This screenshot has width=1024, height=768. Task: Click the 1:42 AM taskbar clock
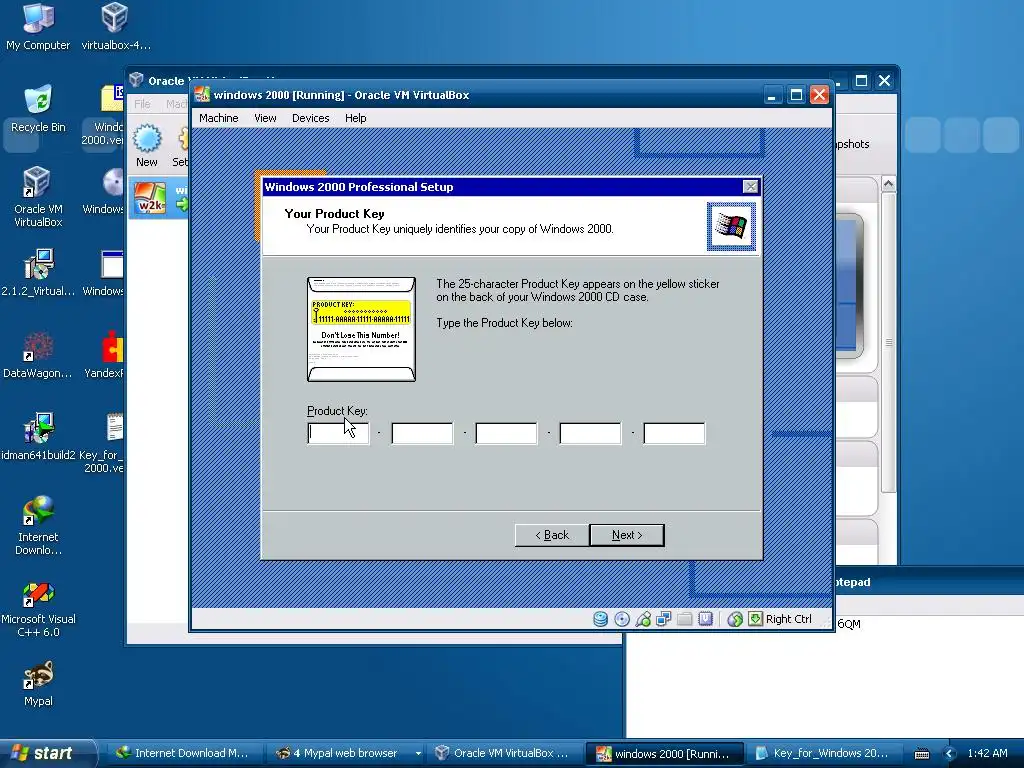tap(987, 754)
